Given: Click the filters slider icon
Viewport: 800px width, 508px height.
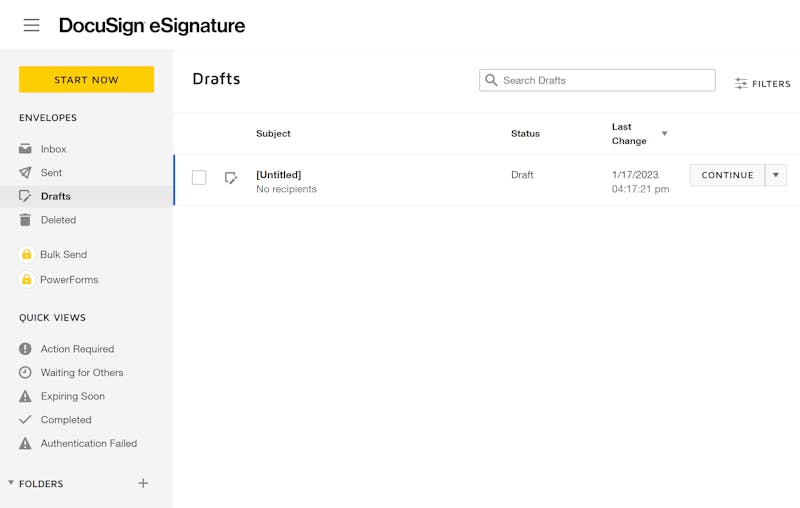Looking at the screenshot, I should point(741,84).
